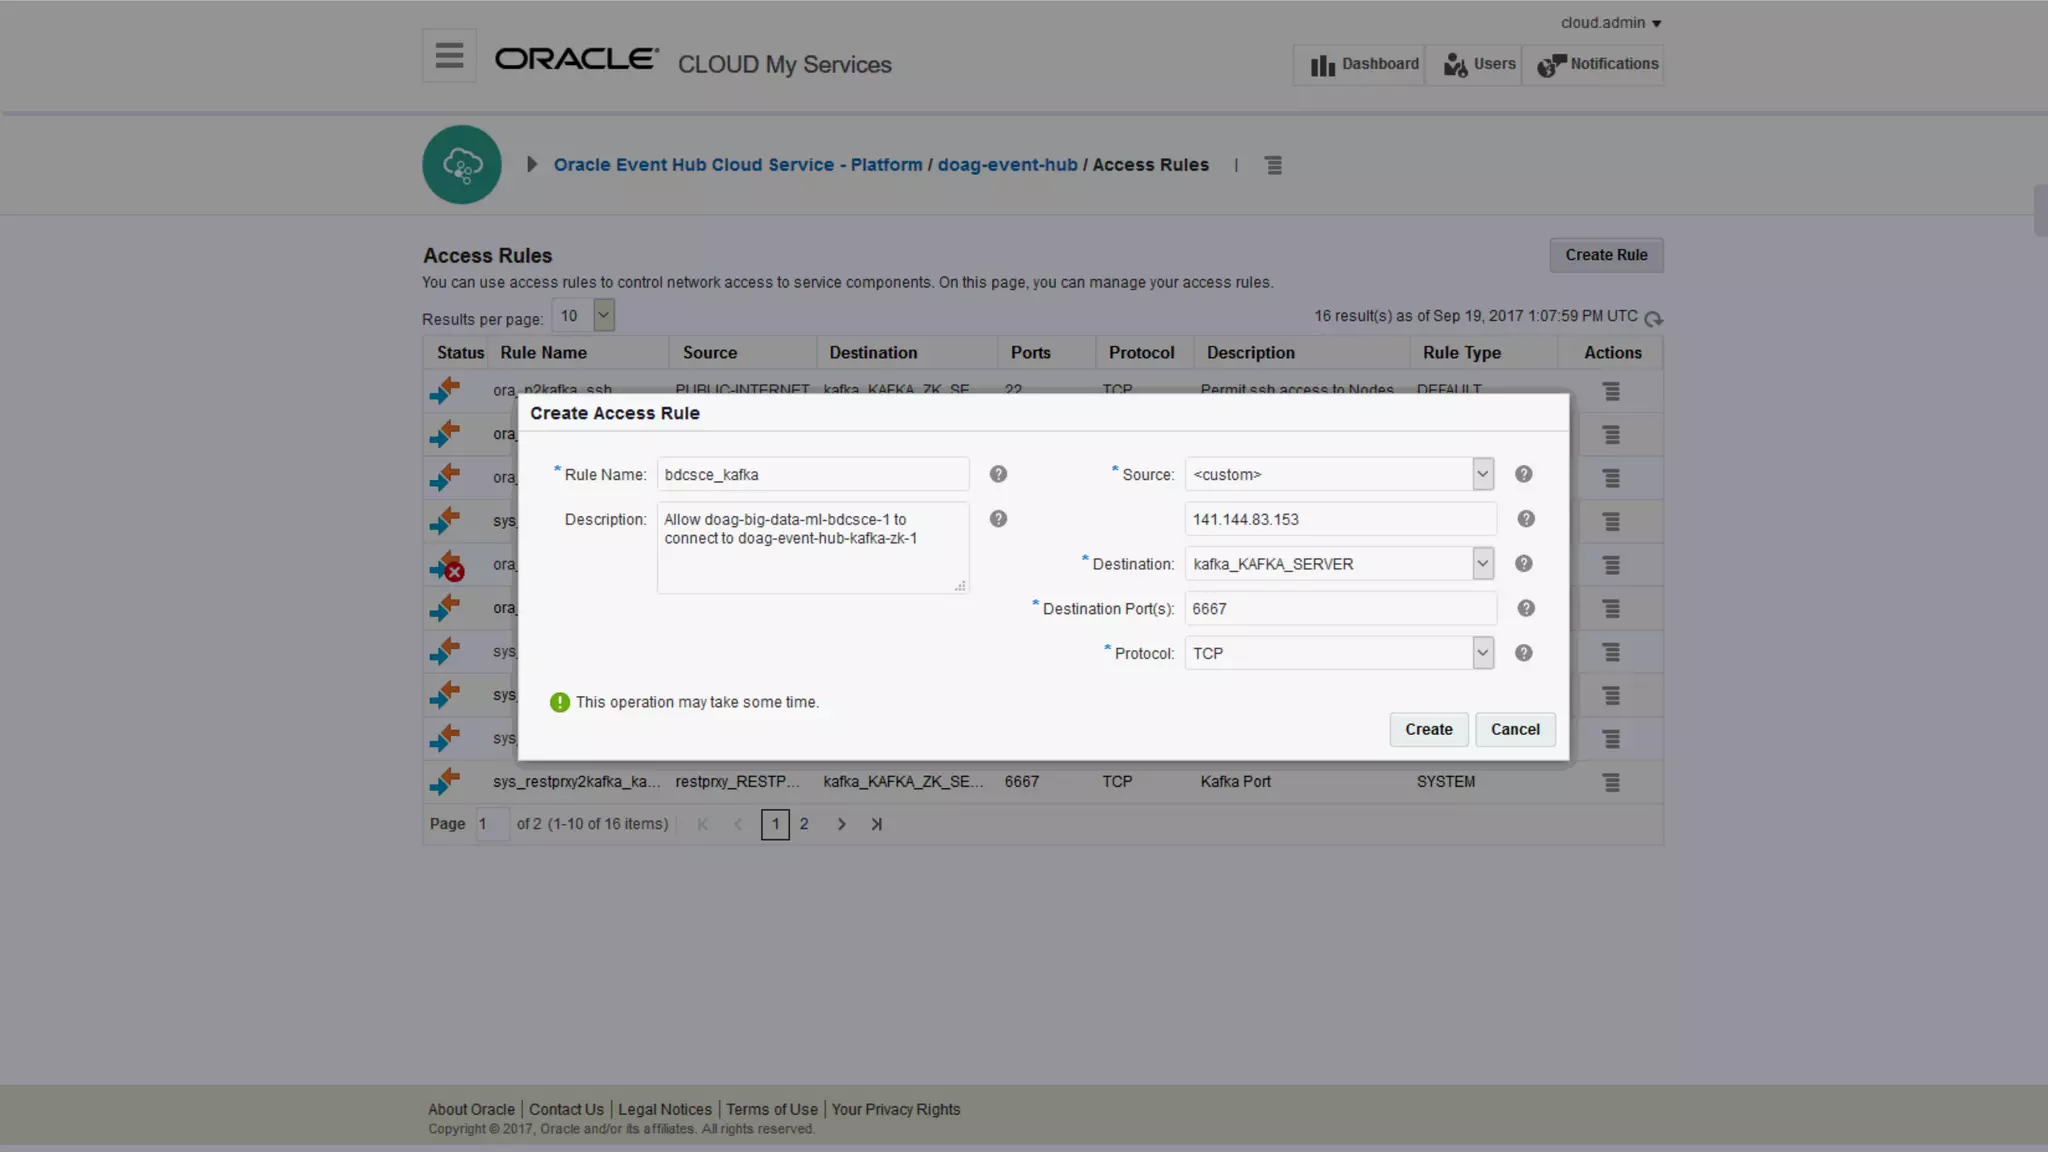Image resolution: width=2048 pixels, height=1152 pixels.
Task: Click status icon of ora_p2kafka_ssh rule
Action: [x=445, y=390]
